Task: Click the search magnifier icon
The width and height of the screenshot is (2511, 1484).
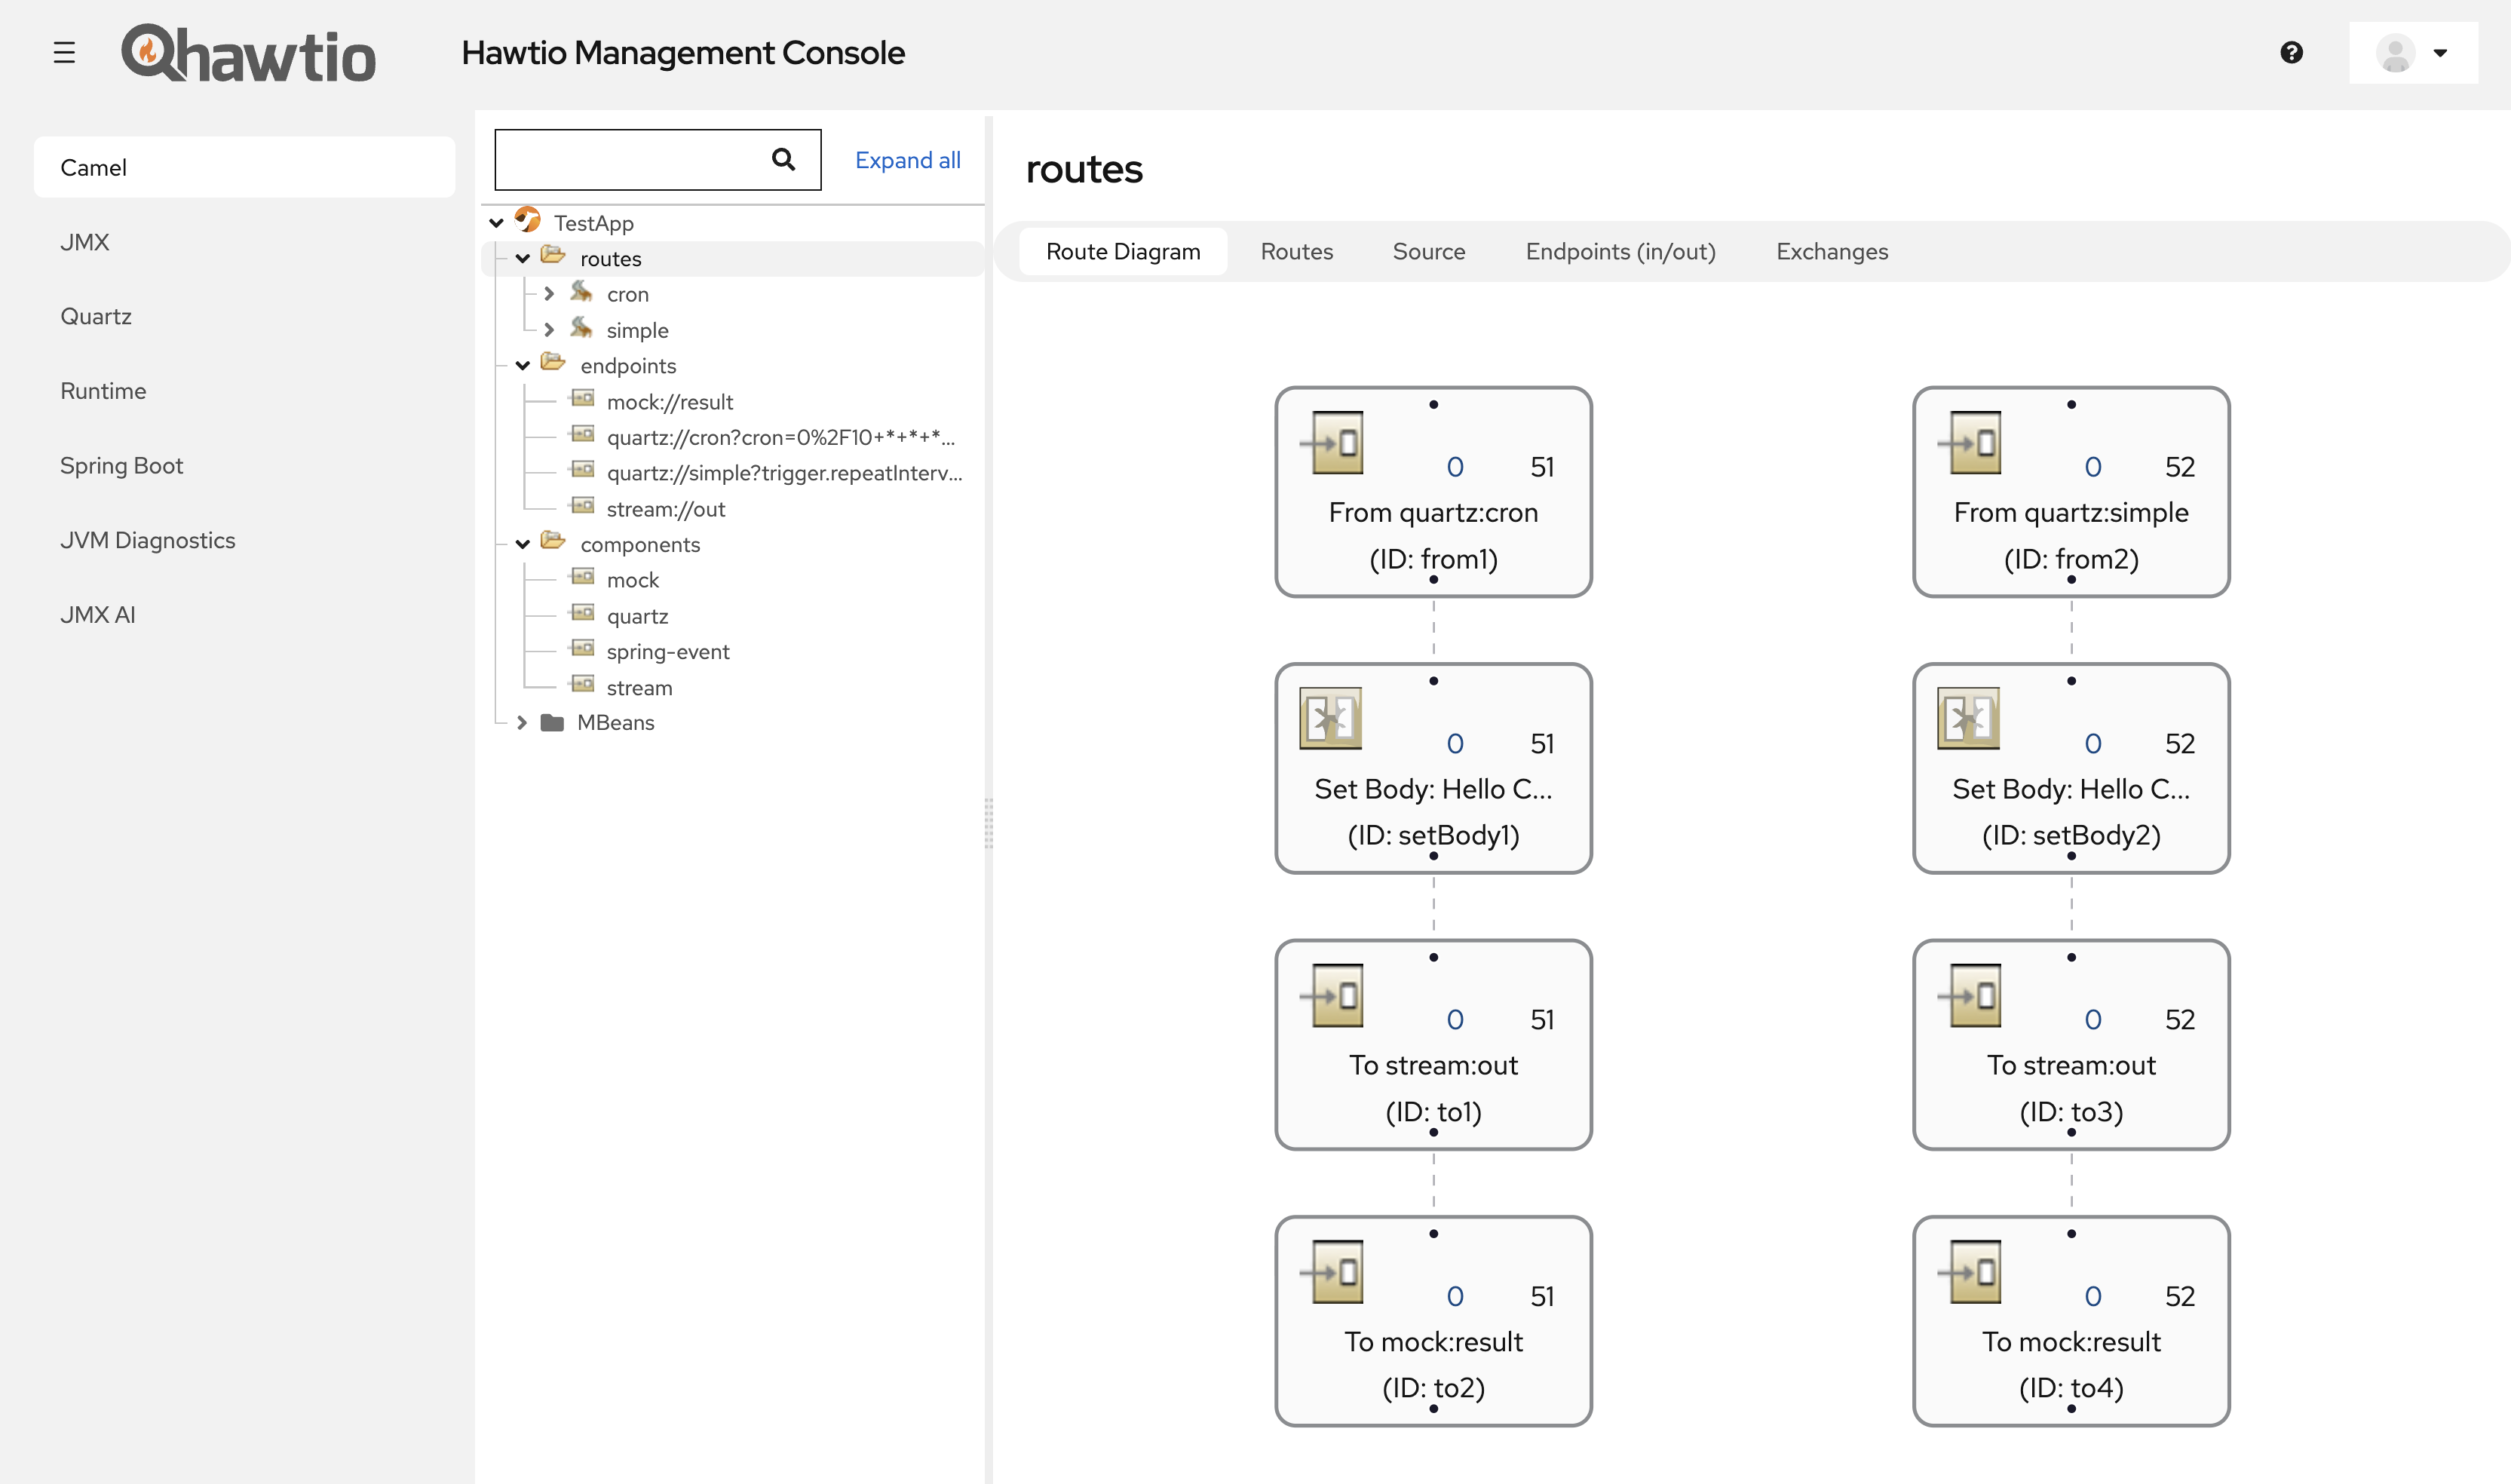Action: click(x=783, y=159)
